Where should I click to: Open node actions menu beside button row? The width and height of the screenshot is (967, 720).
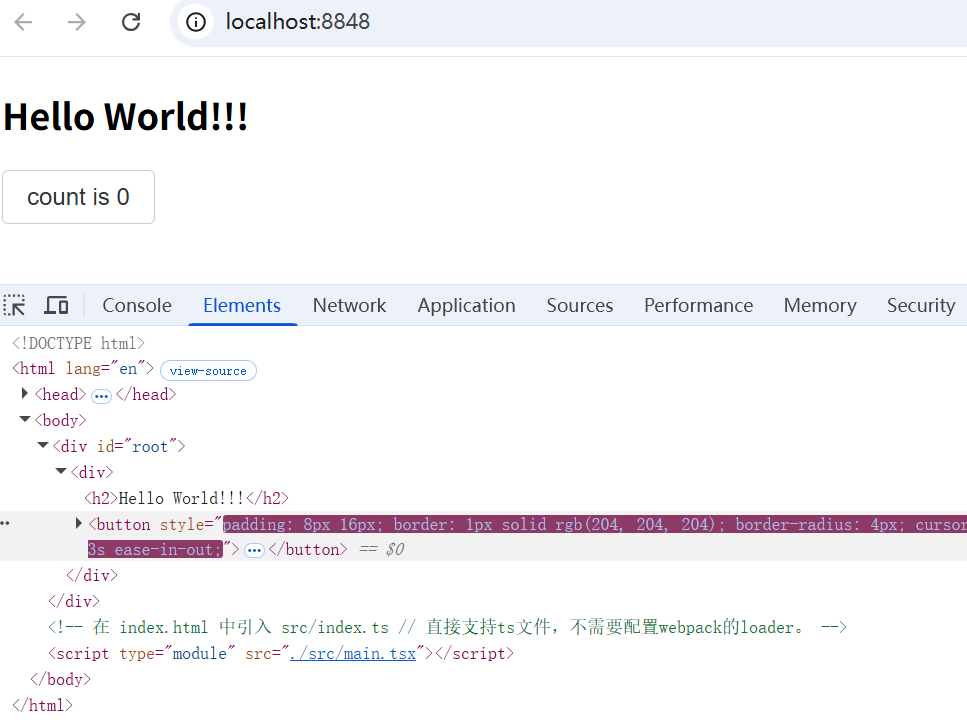click(5, 523)
